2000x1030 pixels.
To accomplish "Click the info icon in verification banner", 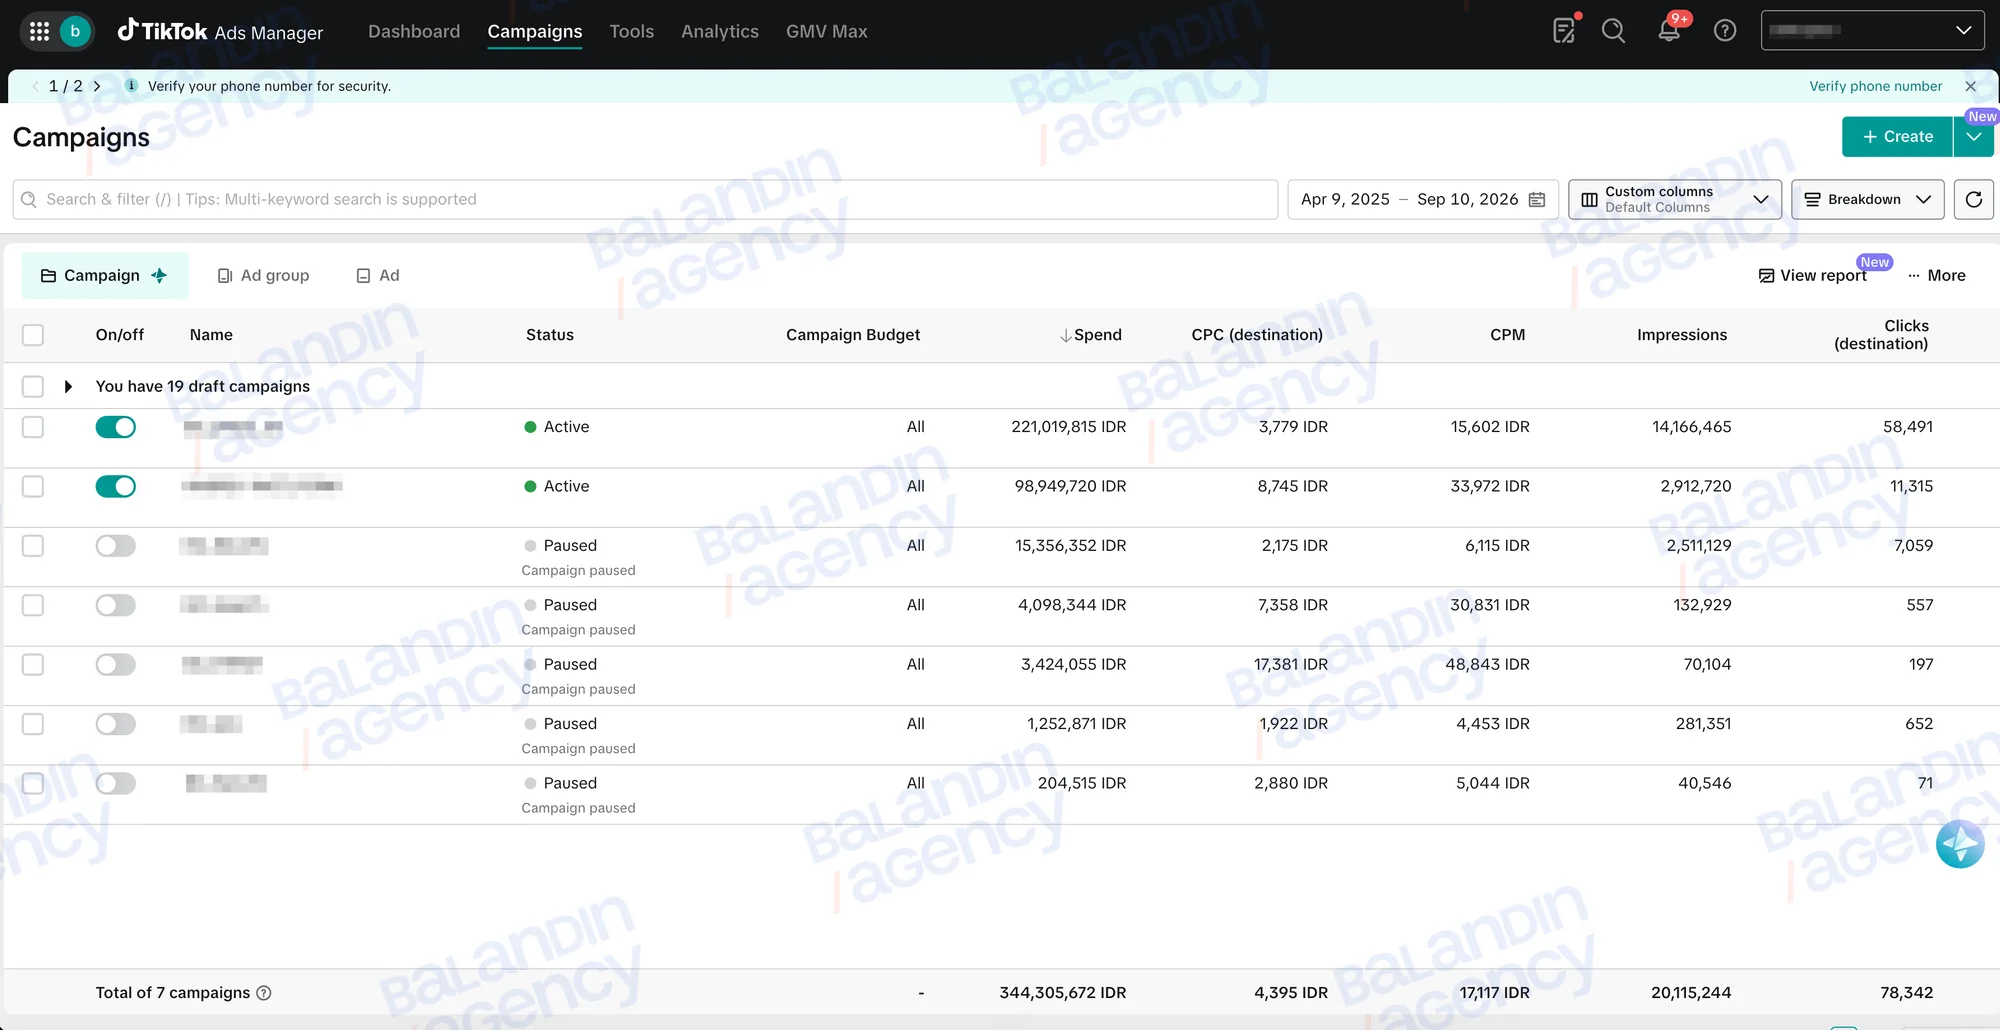I will (131, 86).
